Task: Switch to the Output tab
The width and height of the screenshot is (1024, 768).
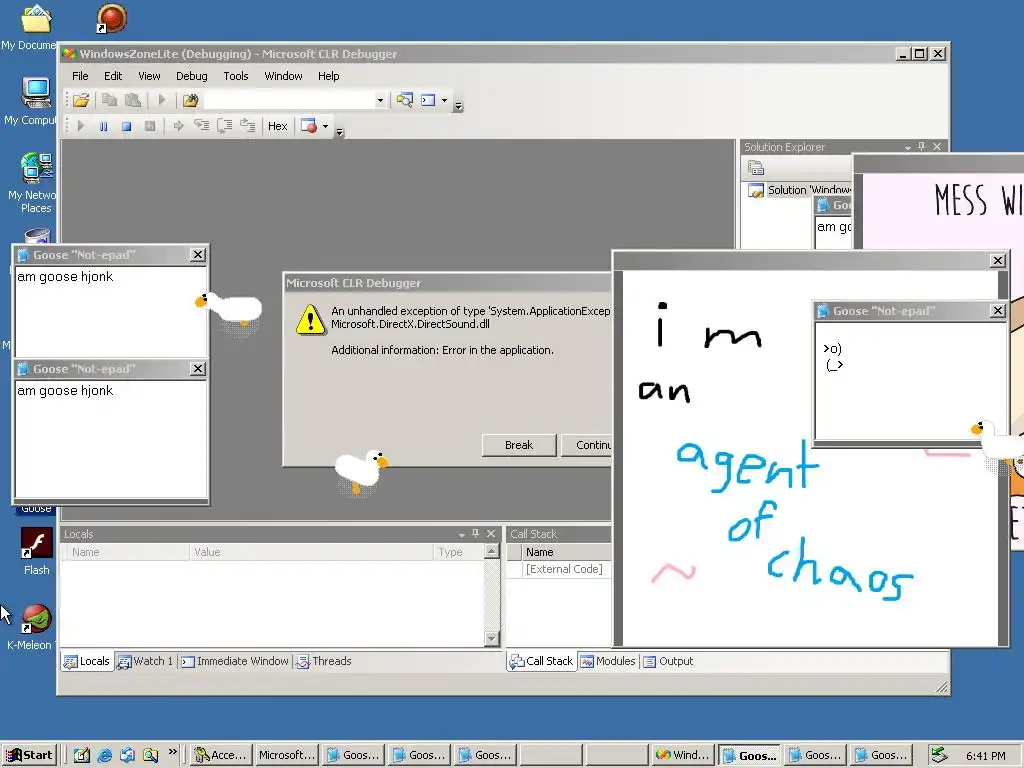Action: coord(669,661)
